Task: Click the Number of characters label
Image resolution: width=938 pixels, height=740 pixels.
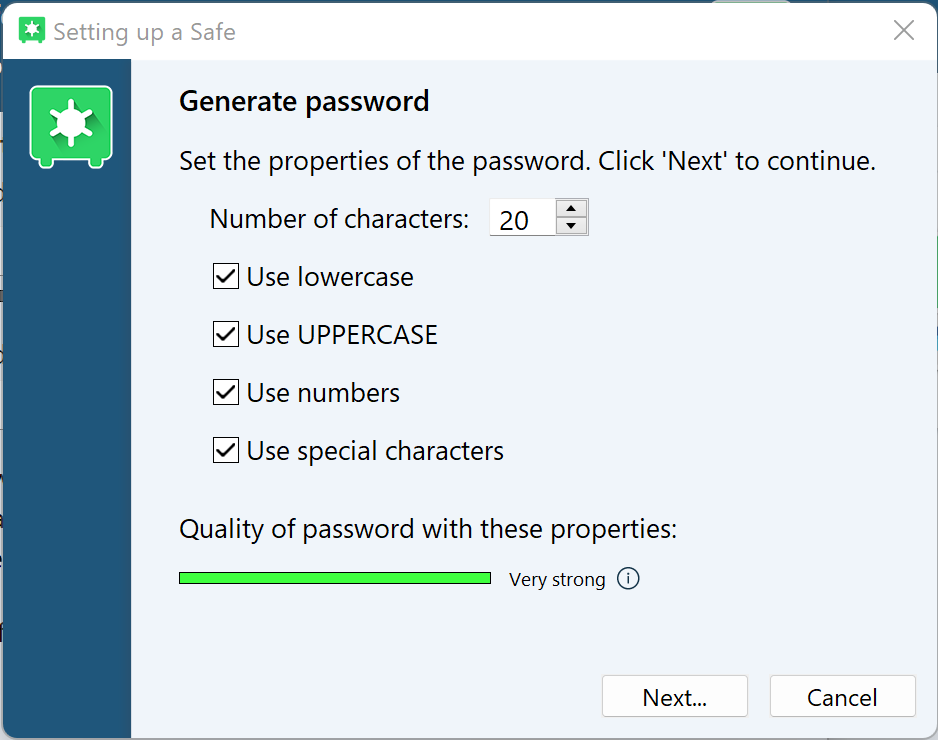Action: click(339, 219)
